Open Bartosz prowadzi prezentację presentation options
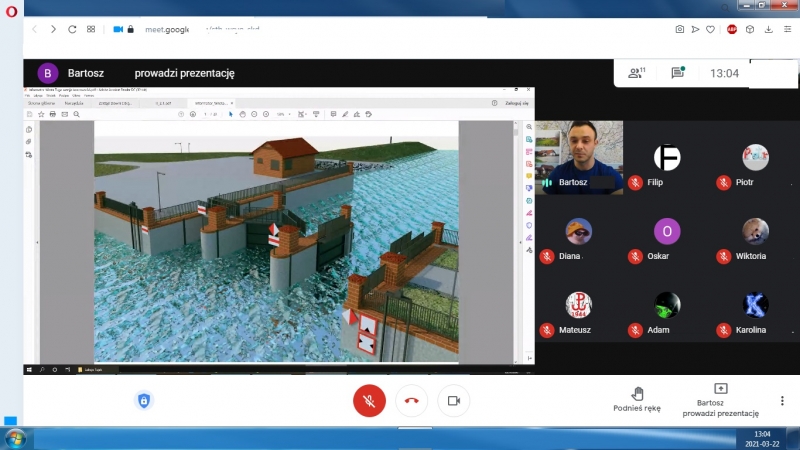This screenshot has width=800, height=450. pos(720,400)
